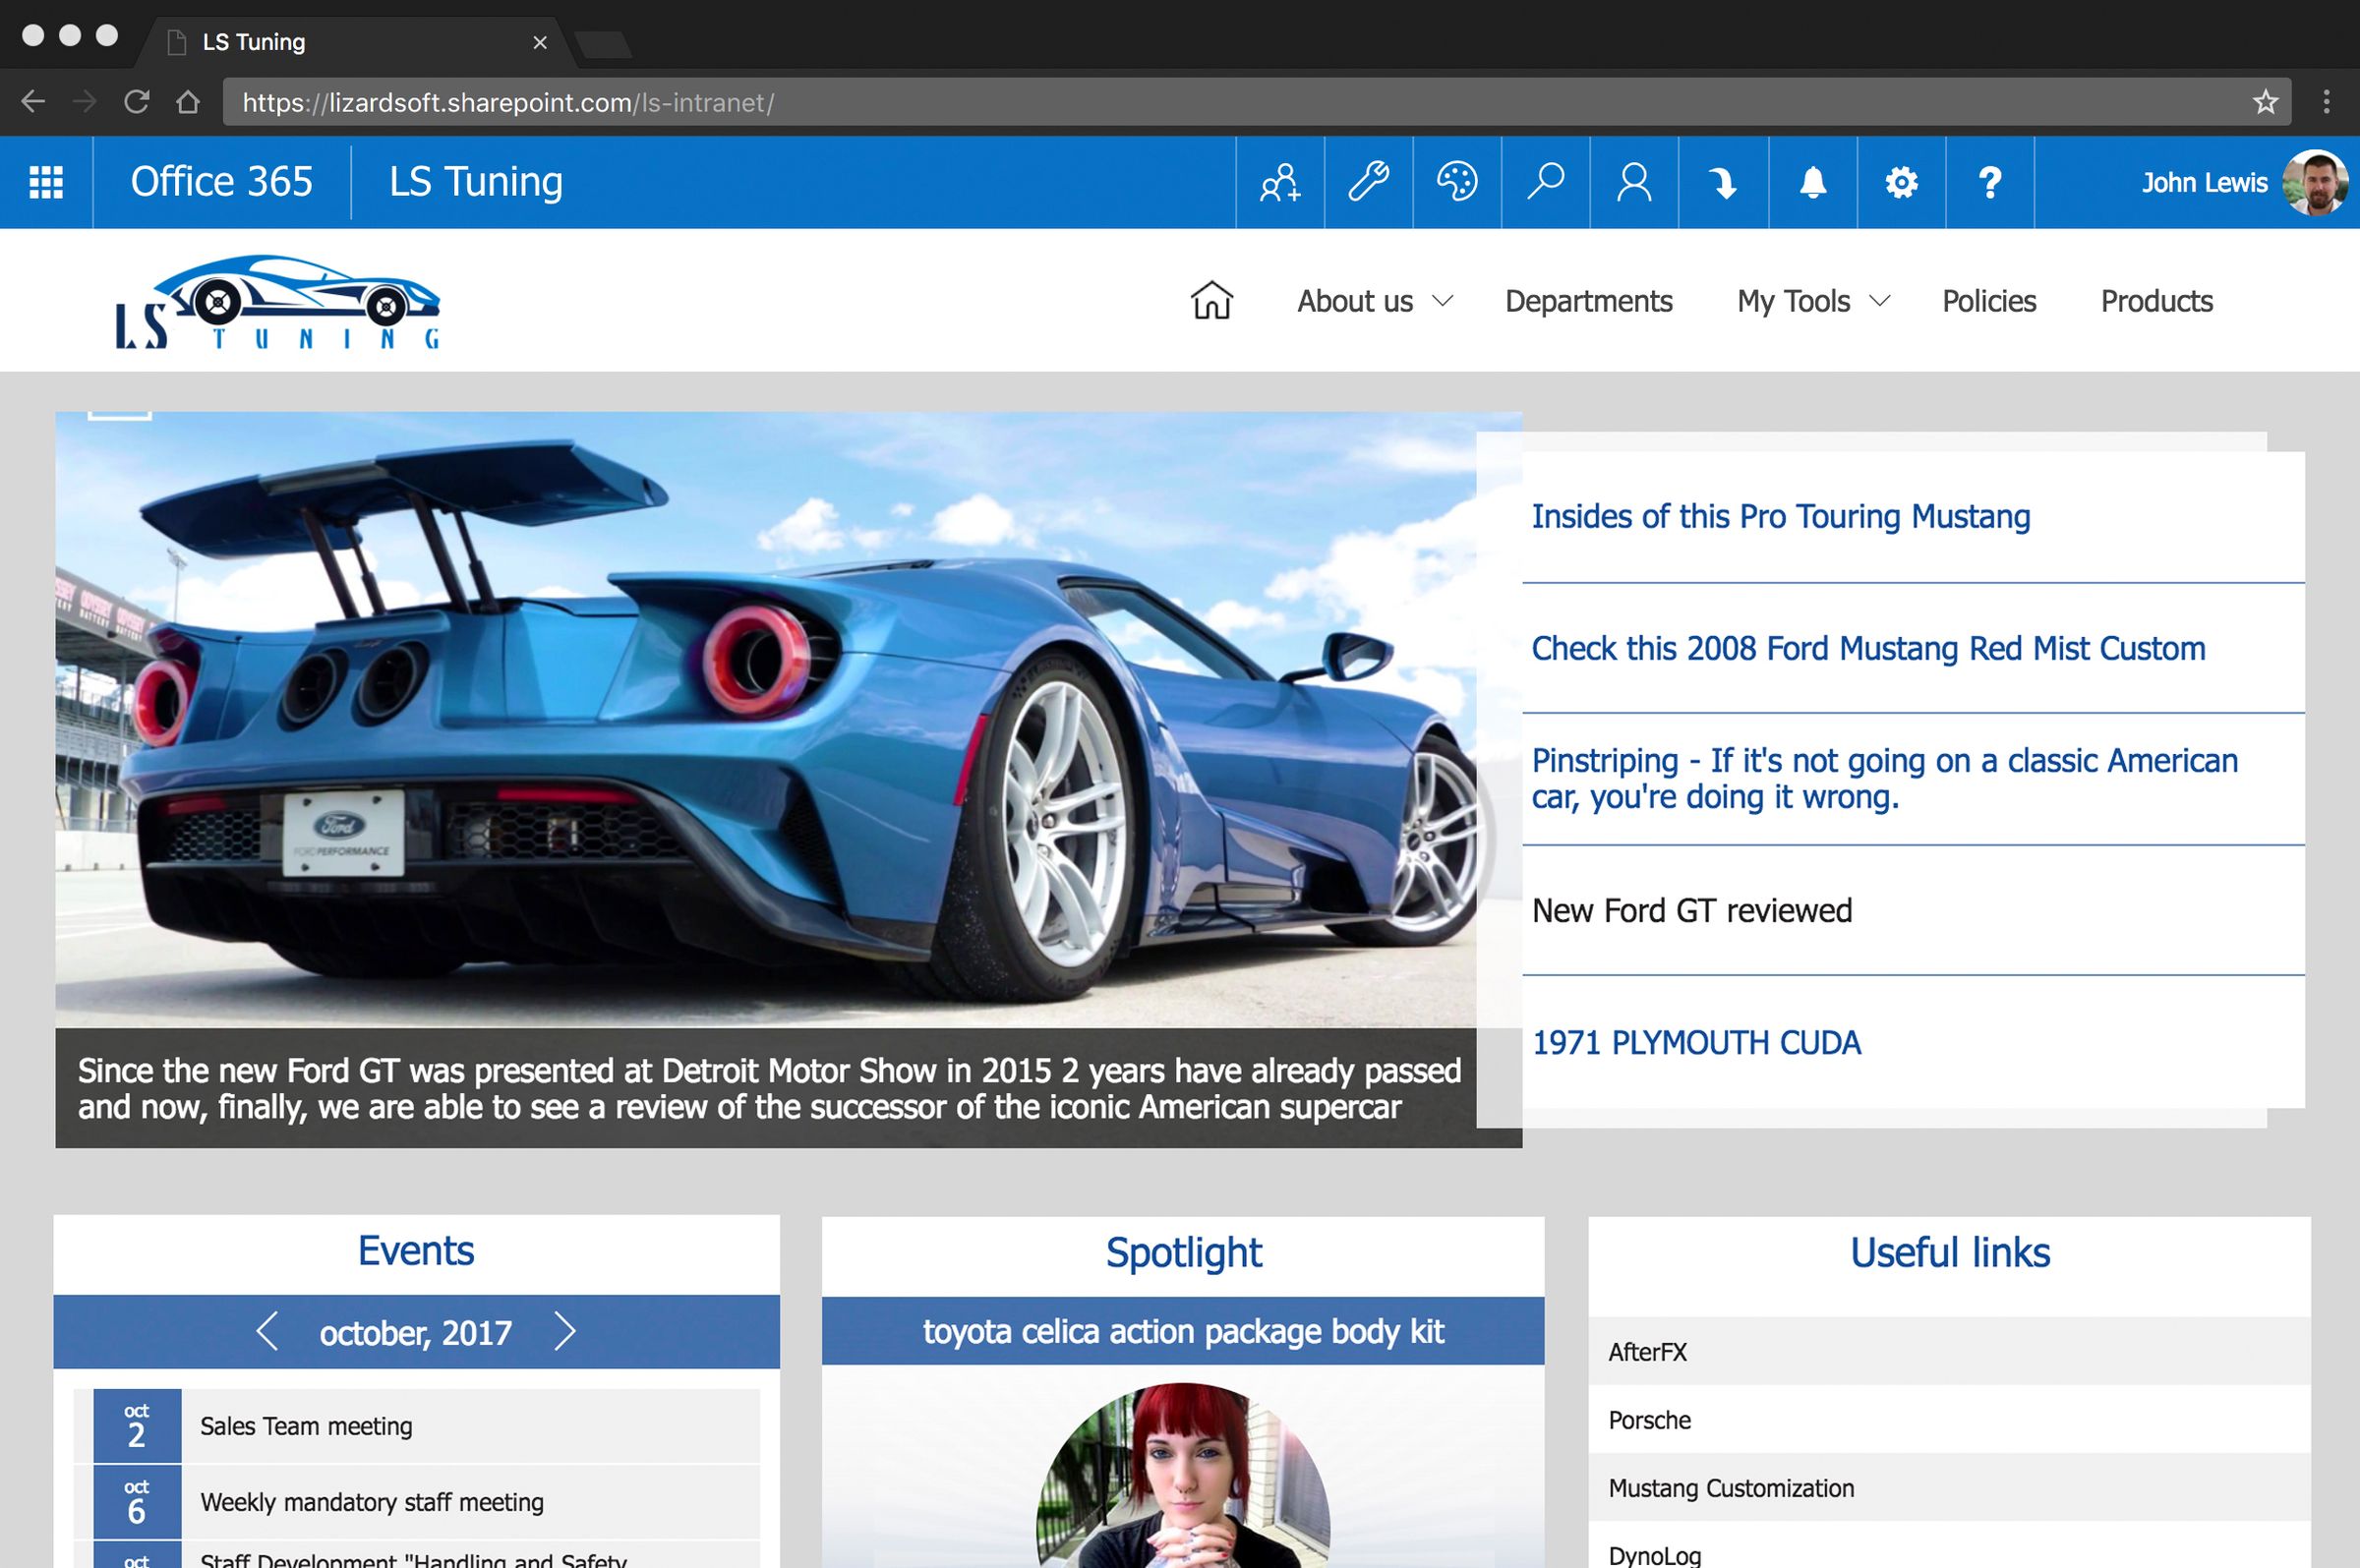Click the user profile icon in the suite bar
Viewport: 2360px width, 1568px height.
pyautogui.click(x=1634, y=182)
